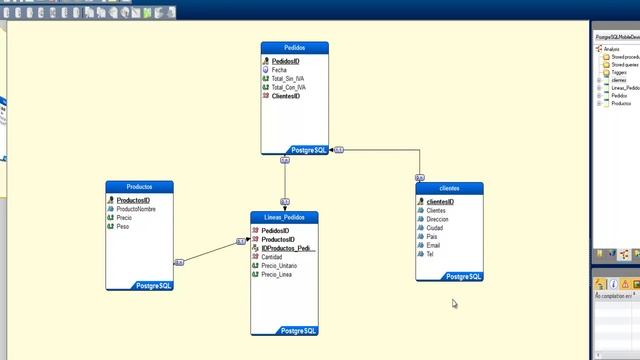Image resolution: width=640 pixels, height=360 pixels.
Task: Click the PostgreSQL badge on the Productos table
Action: pos(153,286)
